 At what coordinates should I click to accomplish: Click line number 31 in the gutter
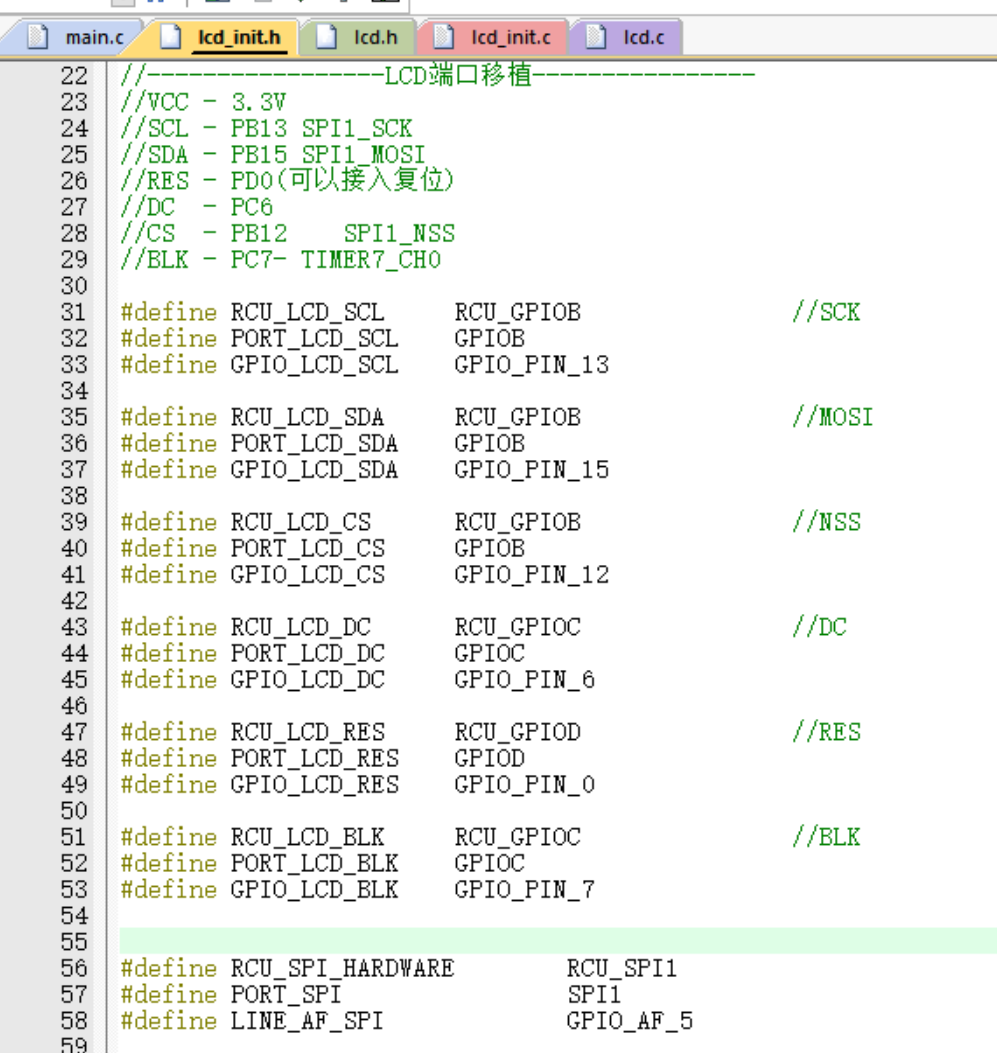pyautogui.click(x=74, y=312)
